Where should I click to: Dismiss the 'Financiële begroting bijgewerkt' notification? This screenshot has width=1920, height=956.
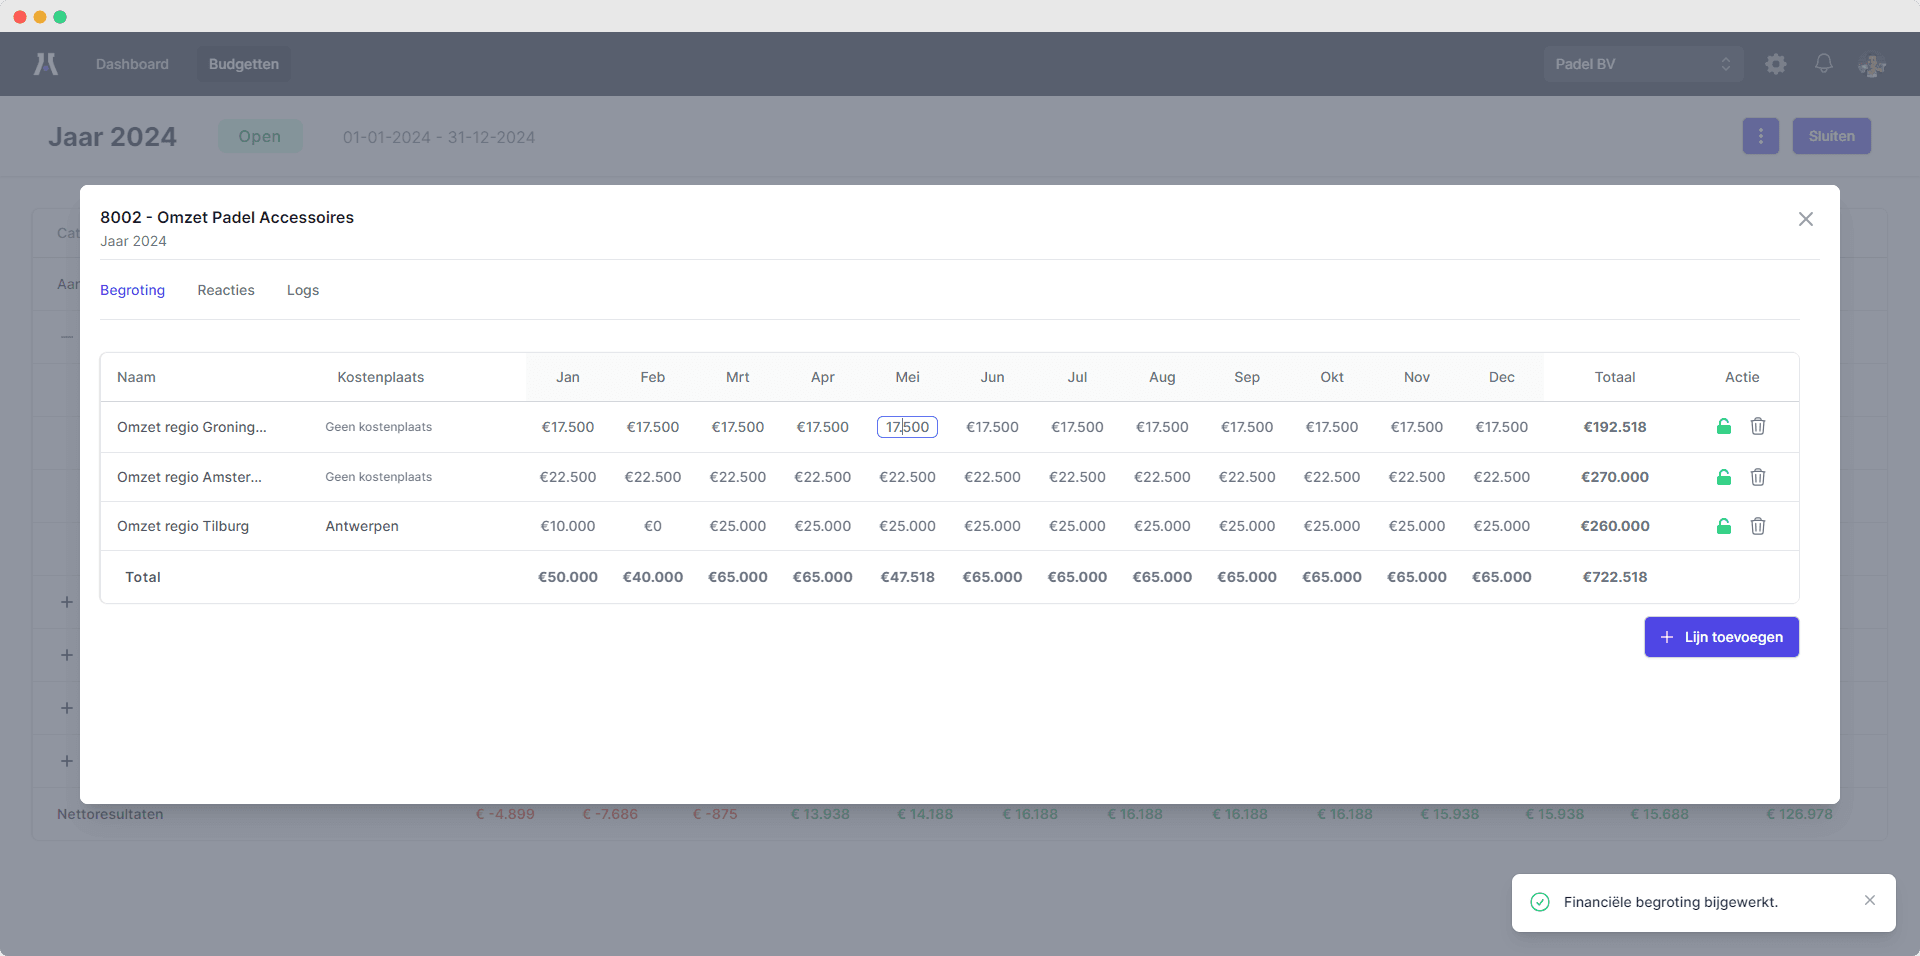[x=1869, y=901]
